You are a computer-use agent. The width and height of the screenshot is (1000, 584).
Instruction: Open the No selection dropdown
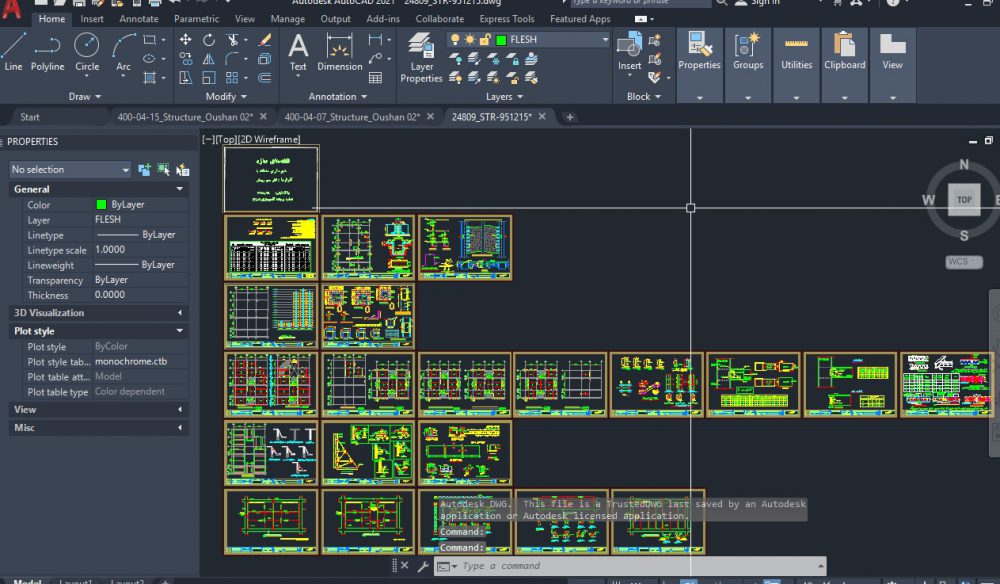click(70, 170)
